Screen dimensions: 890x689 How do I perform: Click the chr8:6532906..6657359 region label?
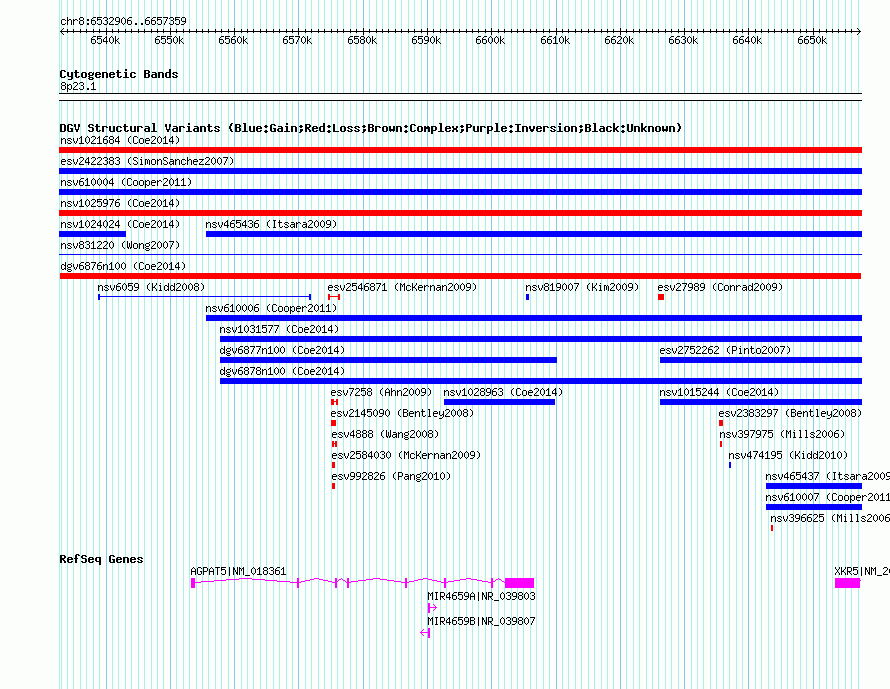[x=123, y=21]
